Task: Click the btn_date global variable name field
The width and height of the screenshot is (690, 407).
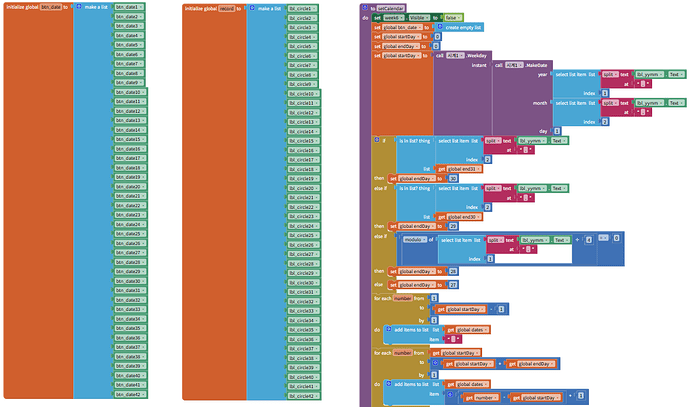Action: pos(50,8)
